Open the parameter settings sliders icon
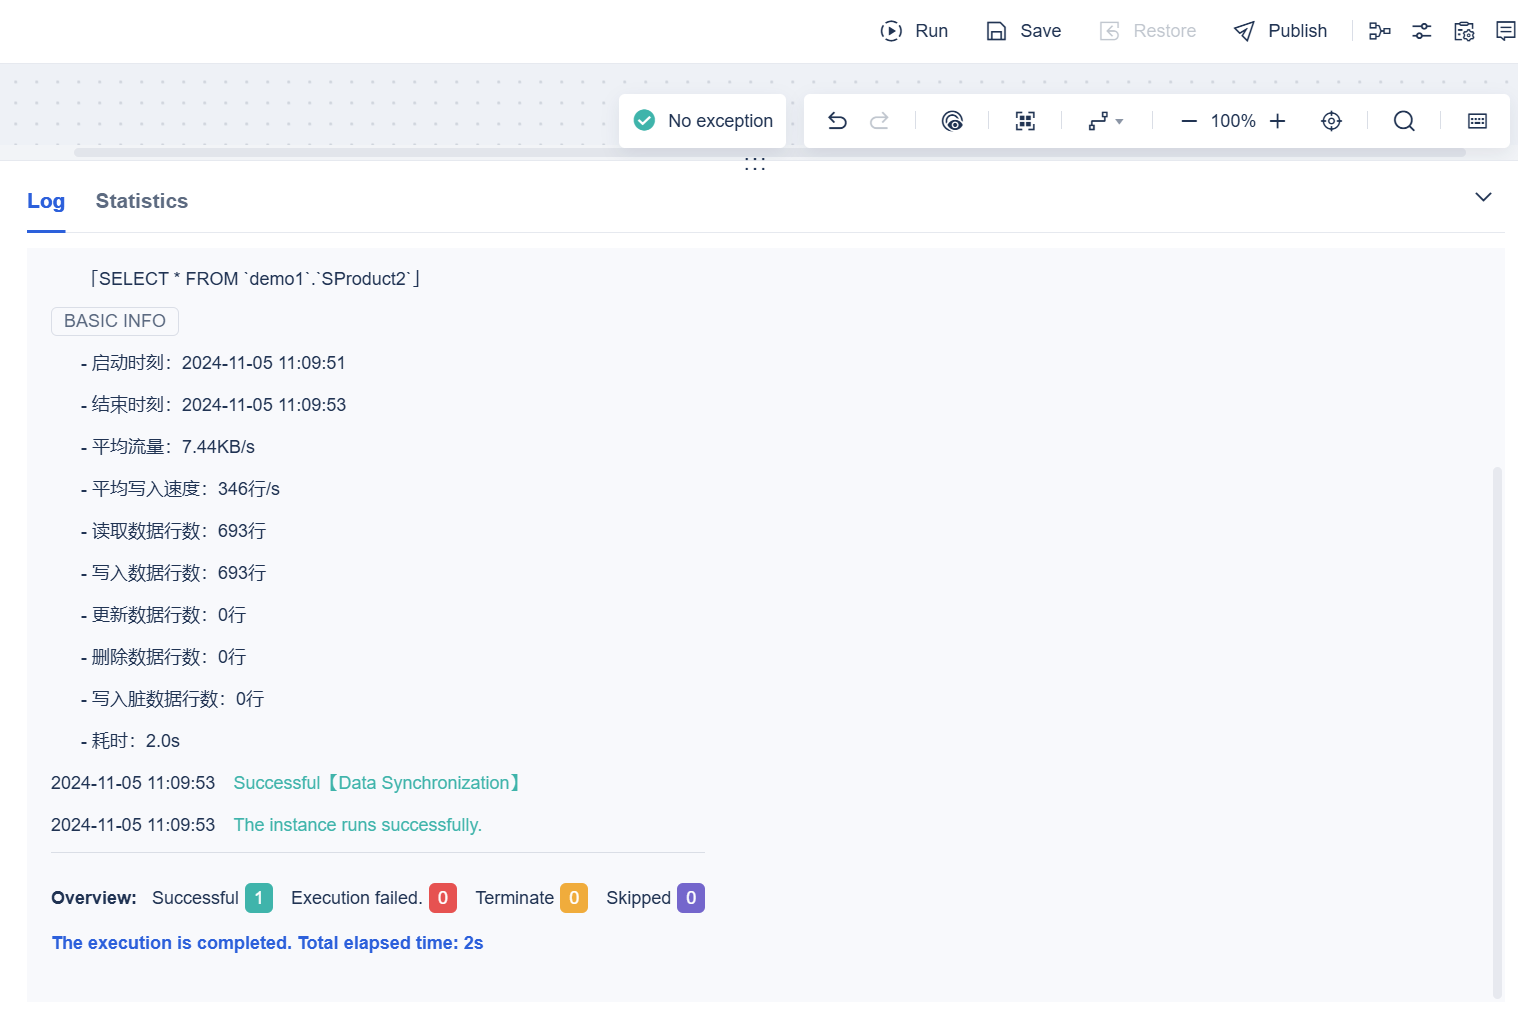This screenshot has width=1518, height=1021. coord(1422,31)
